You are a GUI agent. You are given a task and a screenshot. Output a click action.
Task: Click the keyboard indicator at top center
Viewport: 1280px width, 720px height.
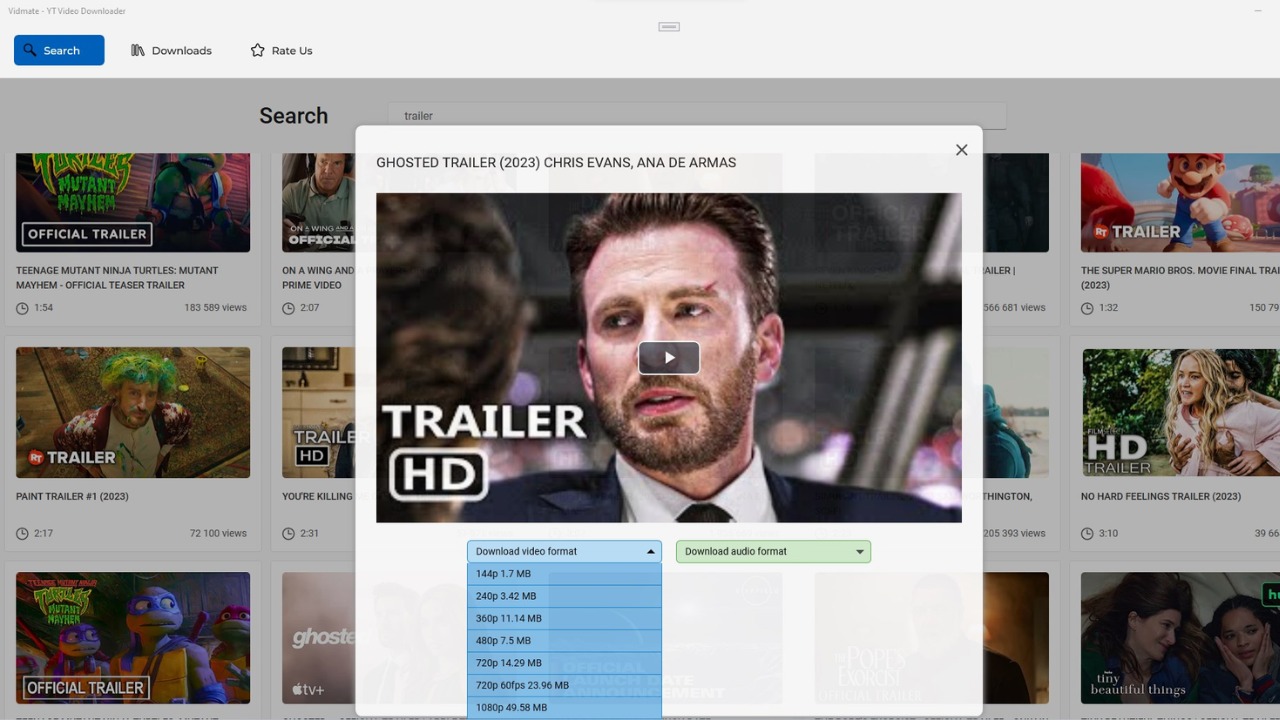point(669,27)
